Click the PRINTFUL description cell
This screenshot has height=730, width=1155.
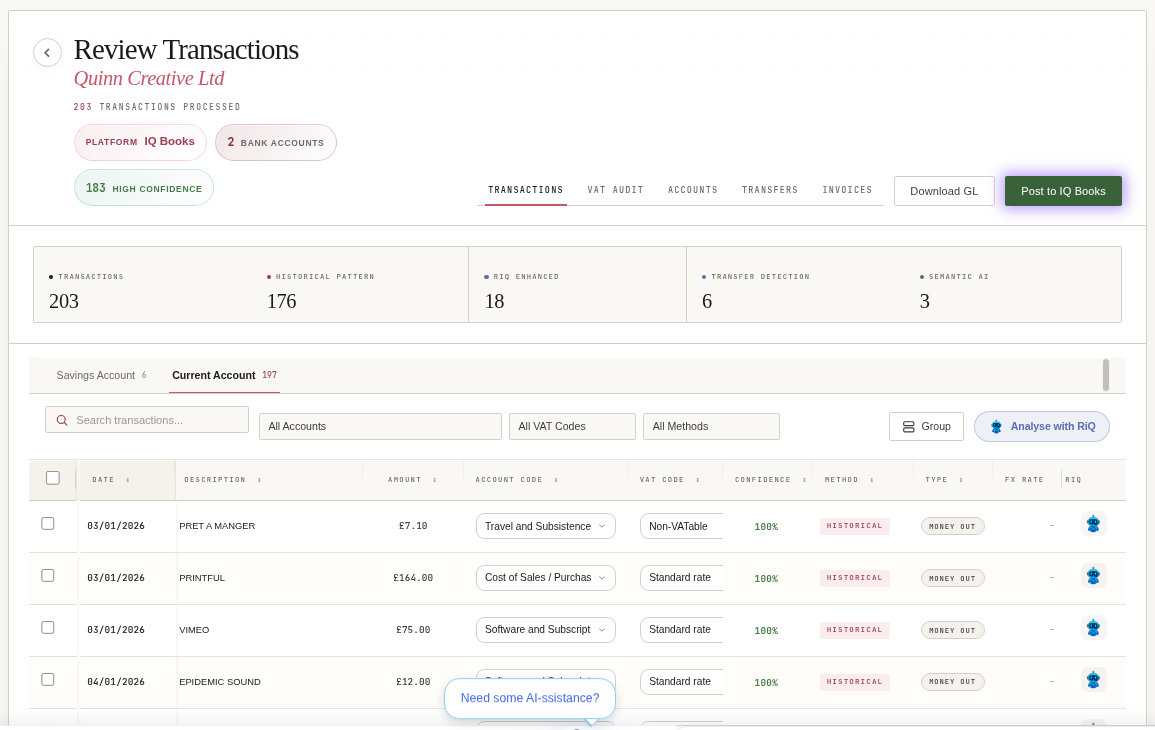202,578
